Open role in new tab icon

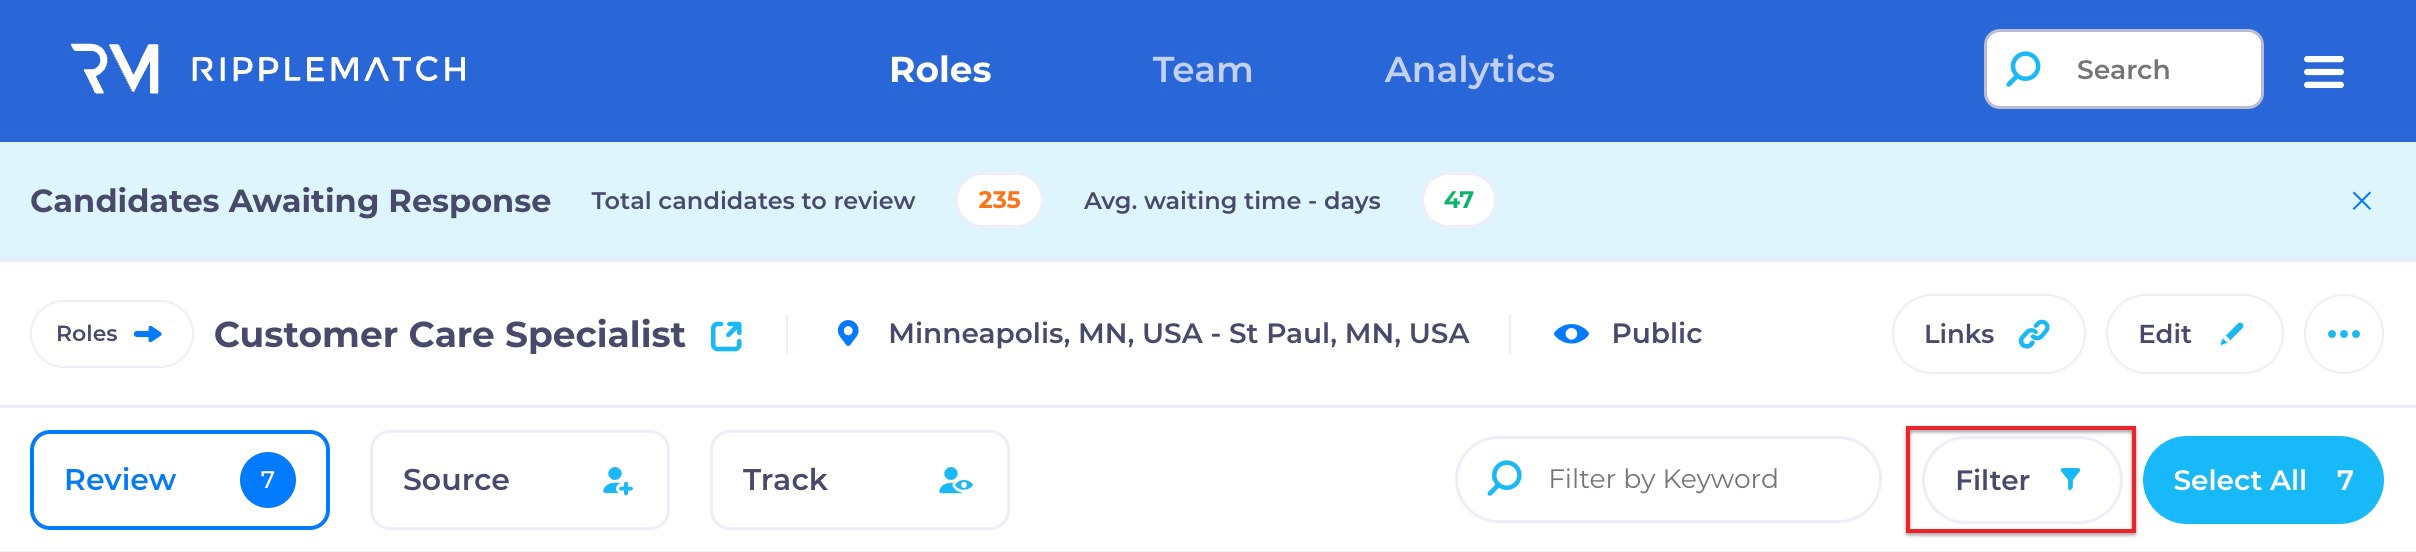point(726,335)
